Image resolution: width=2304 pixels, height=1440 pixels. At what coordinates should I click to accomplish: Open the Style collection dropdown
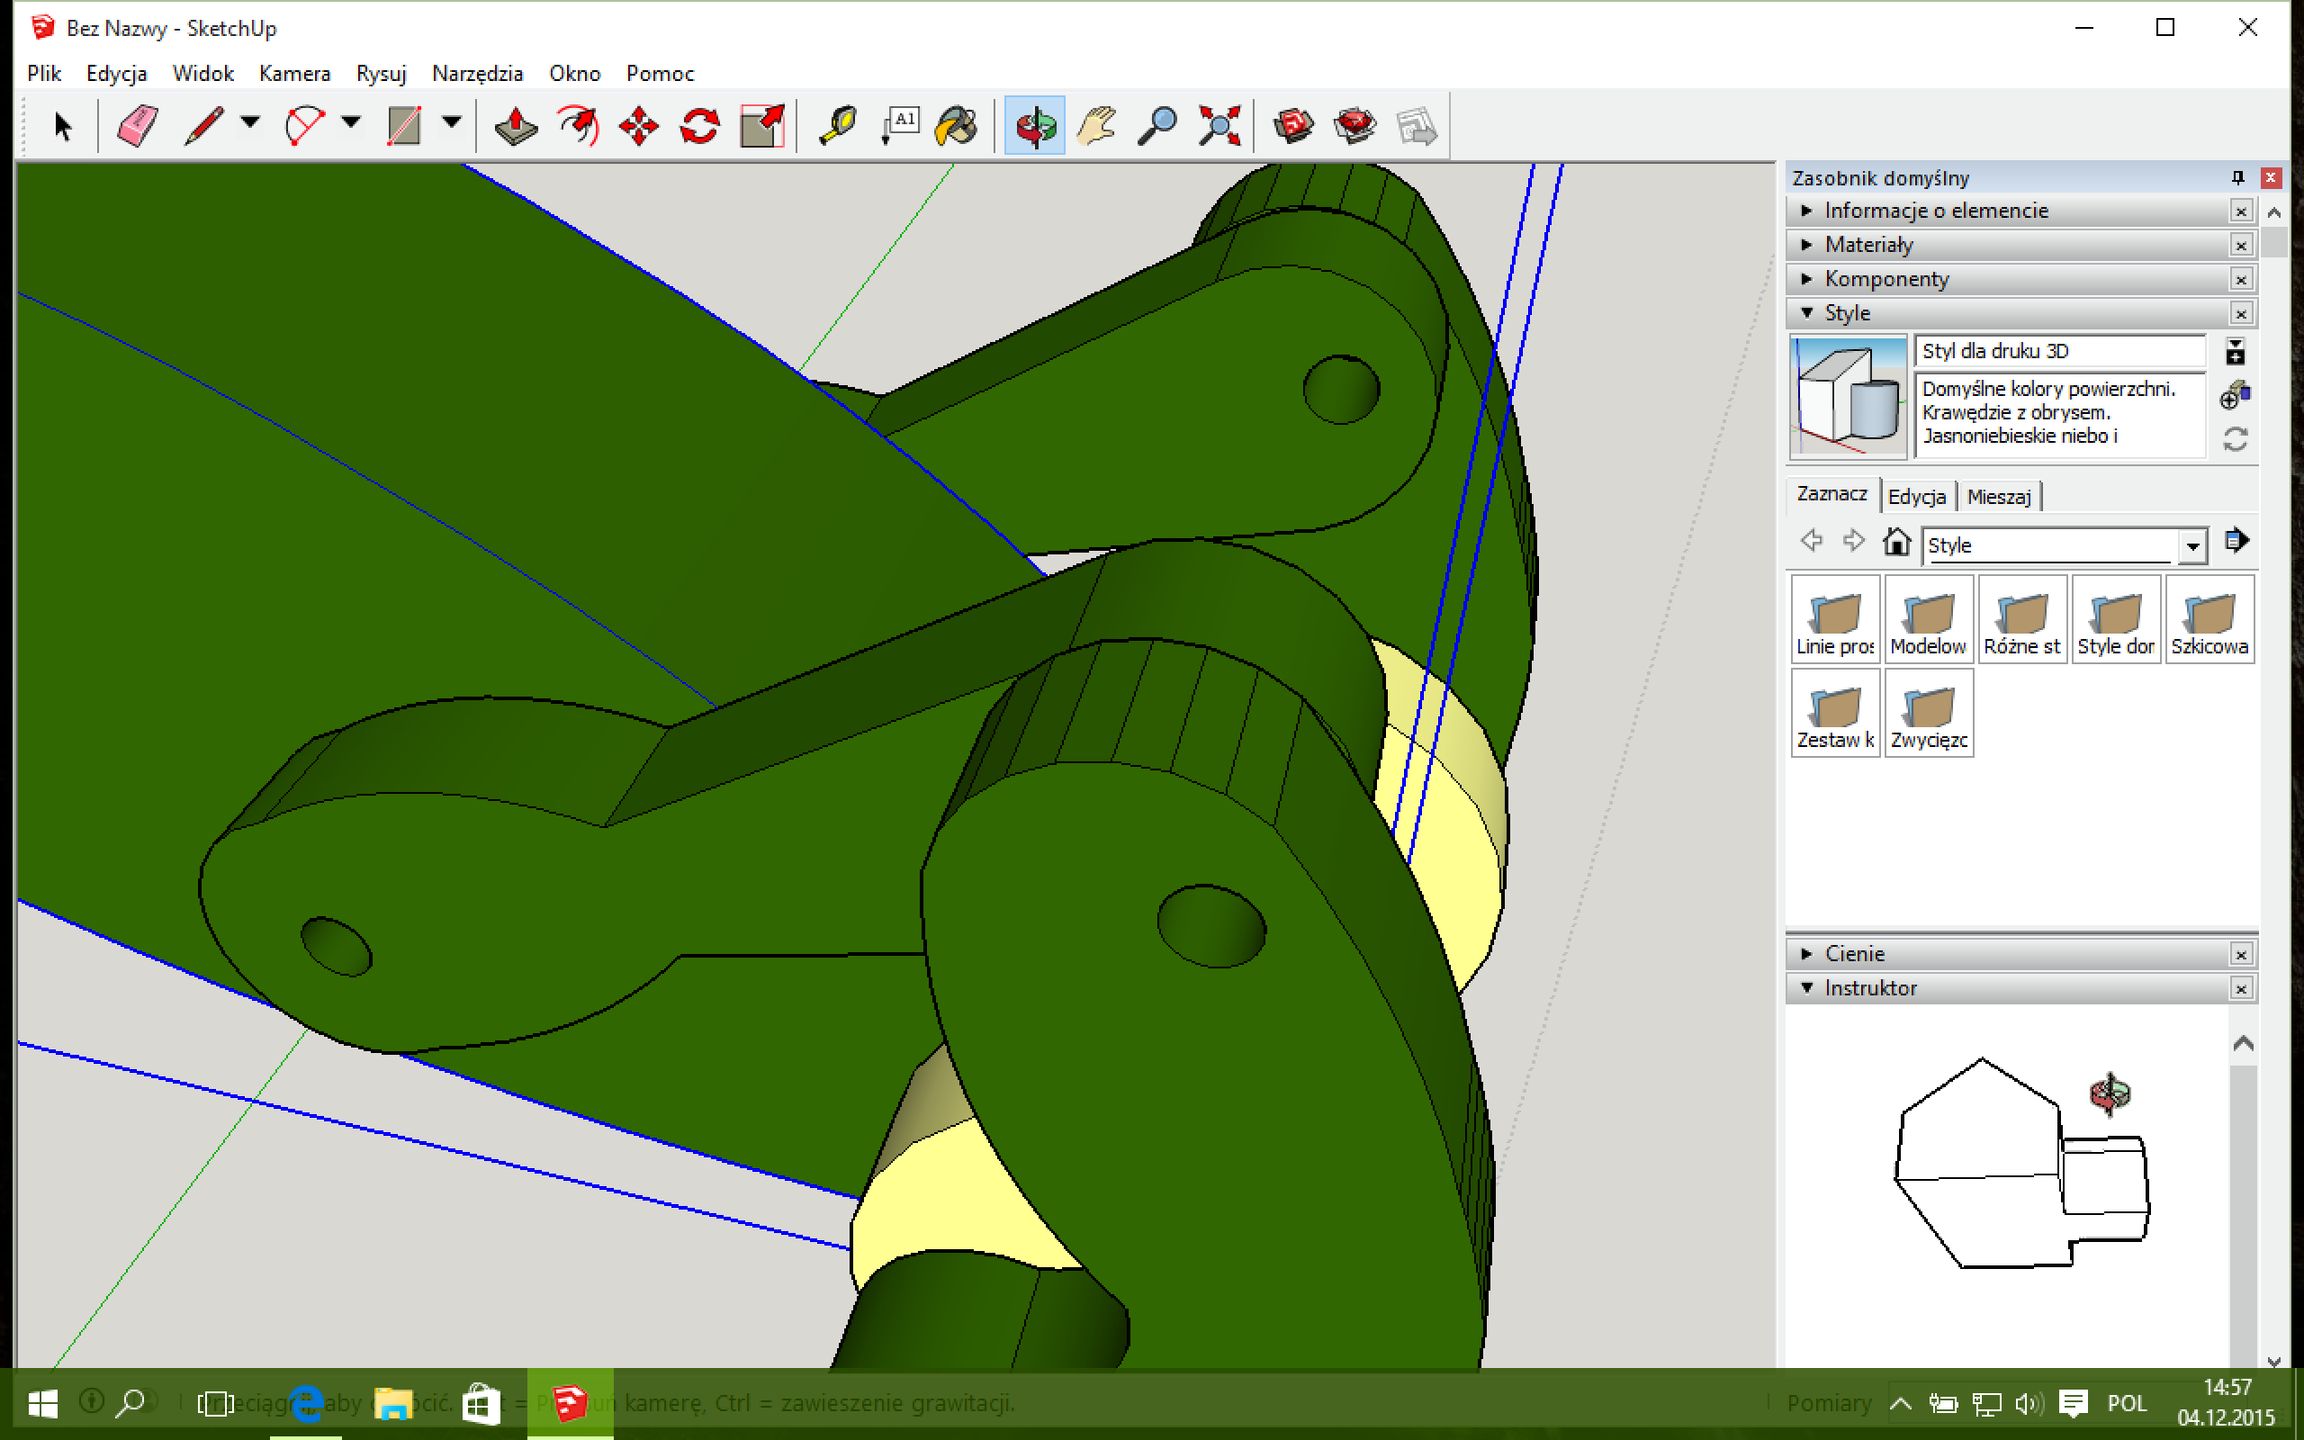[x=2192, y=546]
